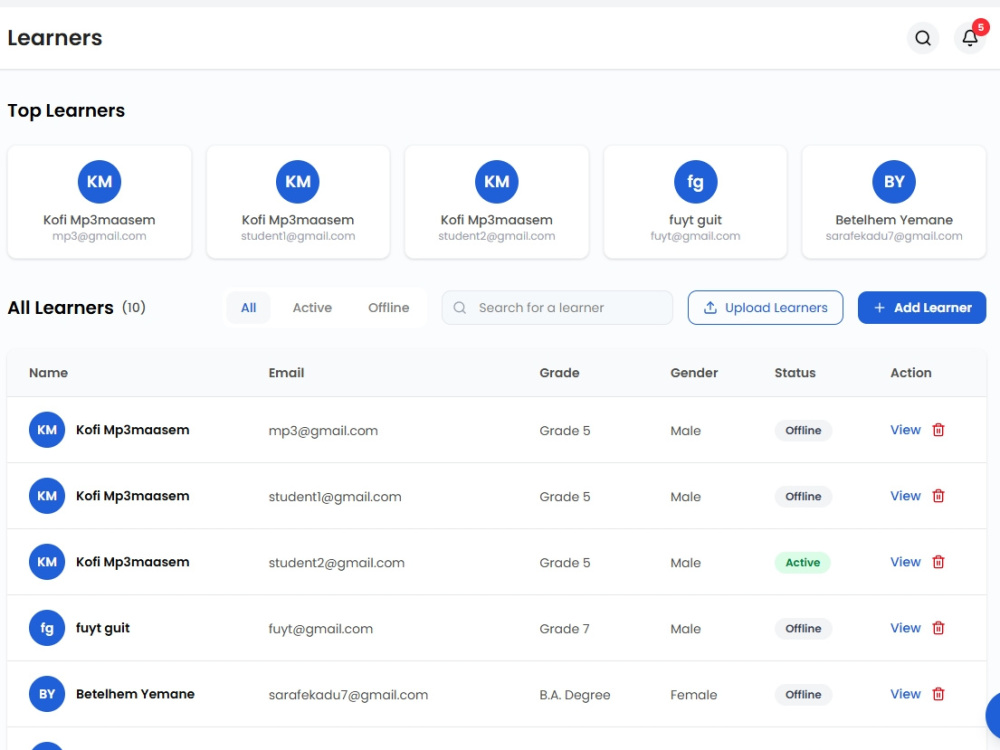View learner with email student1@gmail.com
The width and height of the screenshot is (1000, 750).
(905, 496)
